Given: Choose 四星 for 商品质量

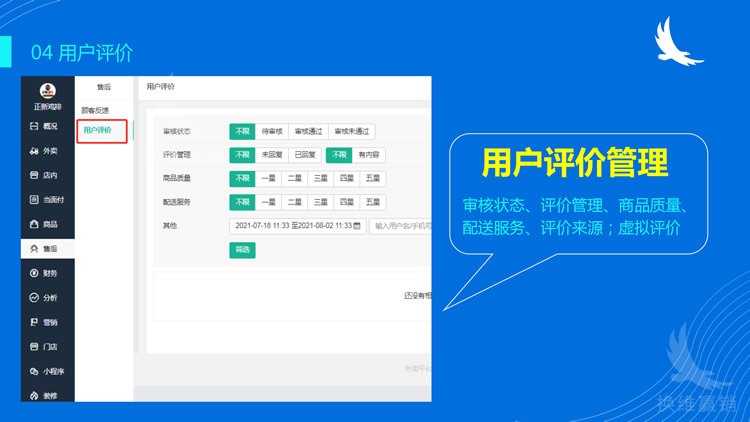Looking at the screenshot, I should pyautogui.click(x=347, y=178).
